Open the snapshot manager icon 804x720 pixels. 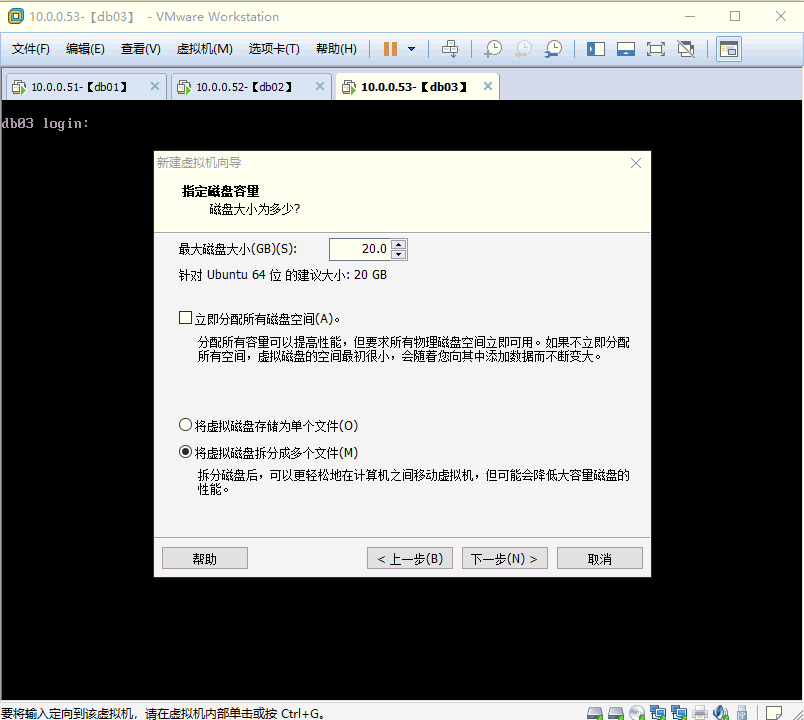[x=553, y=48]
